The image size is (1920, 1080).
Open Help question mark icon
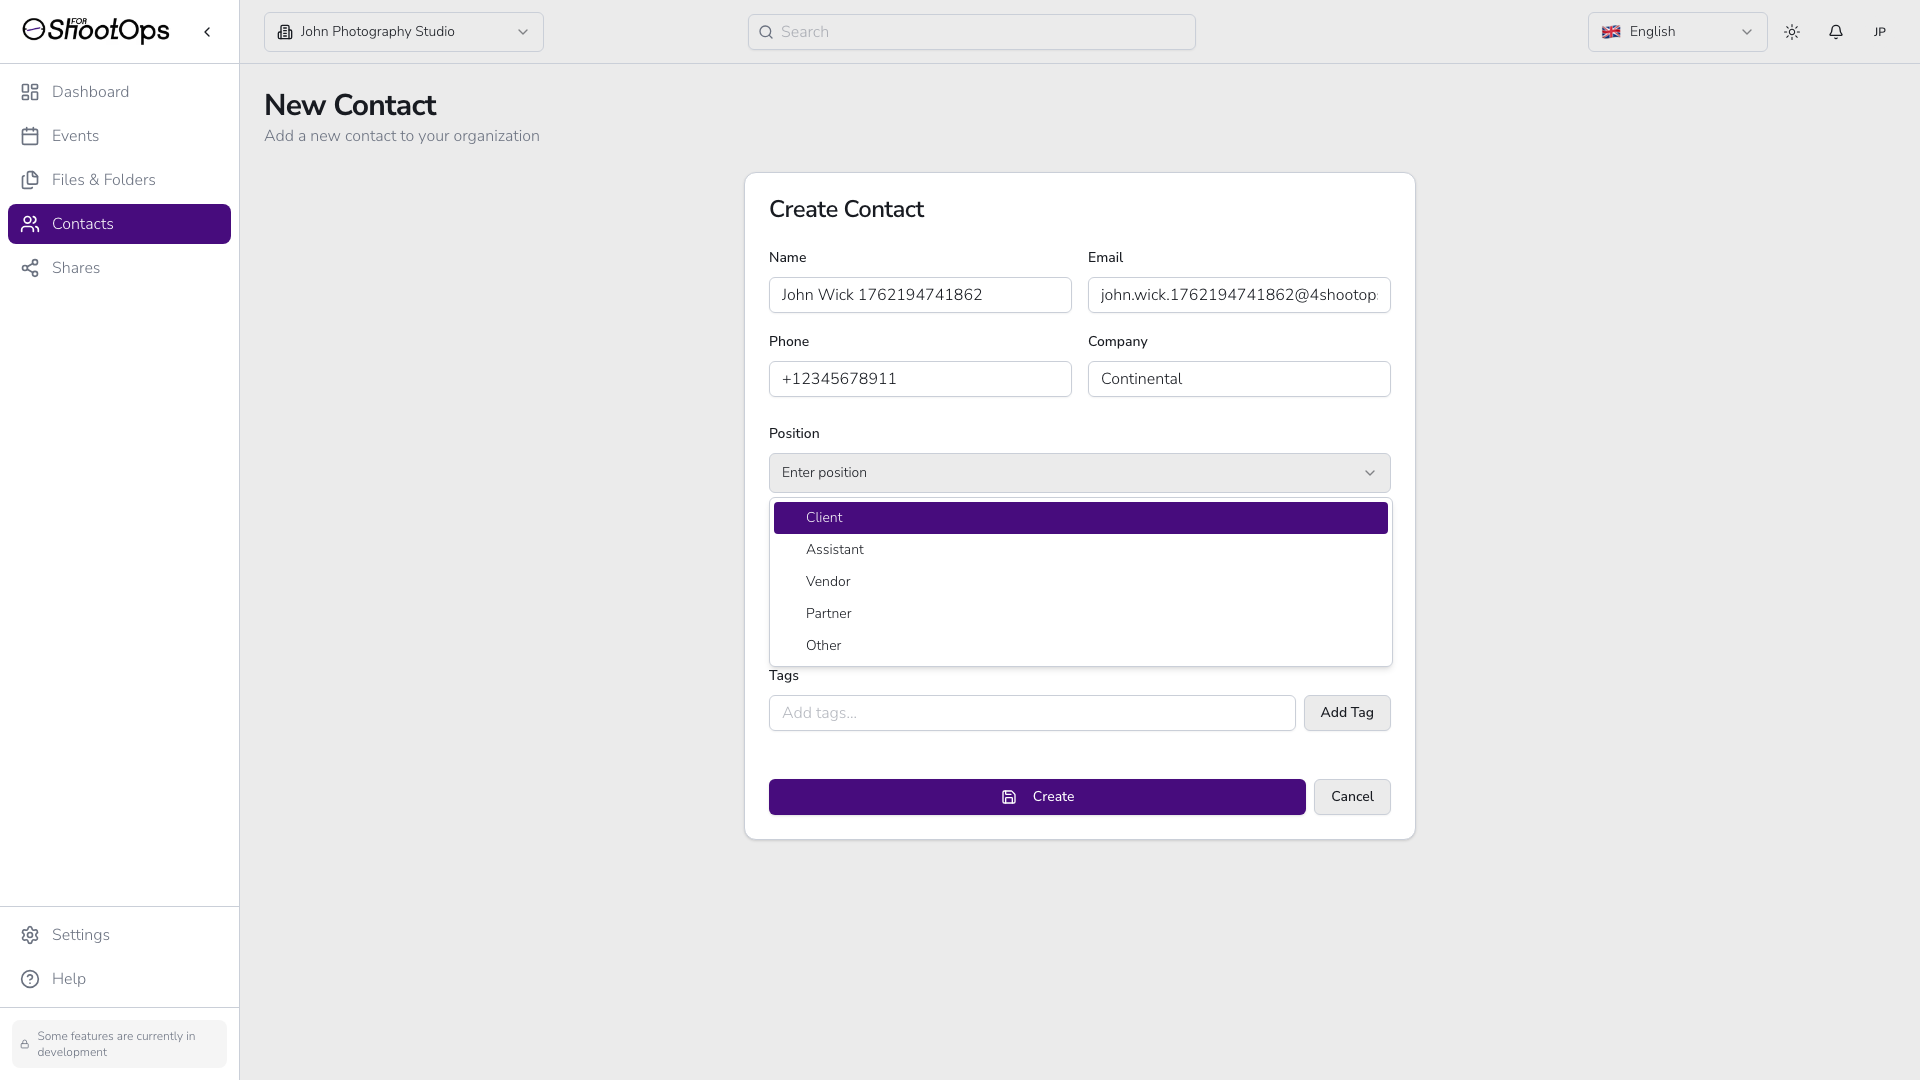tap(30, 979)
